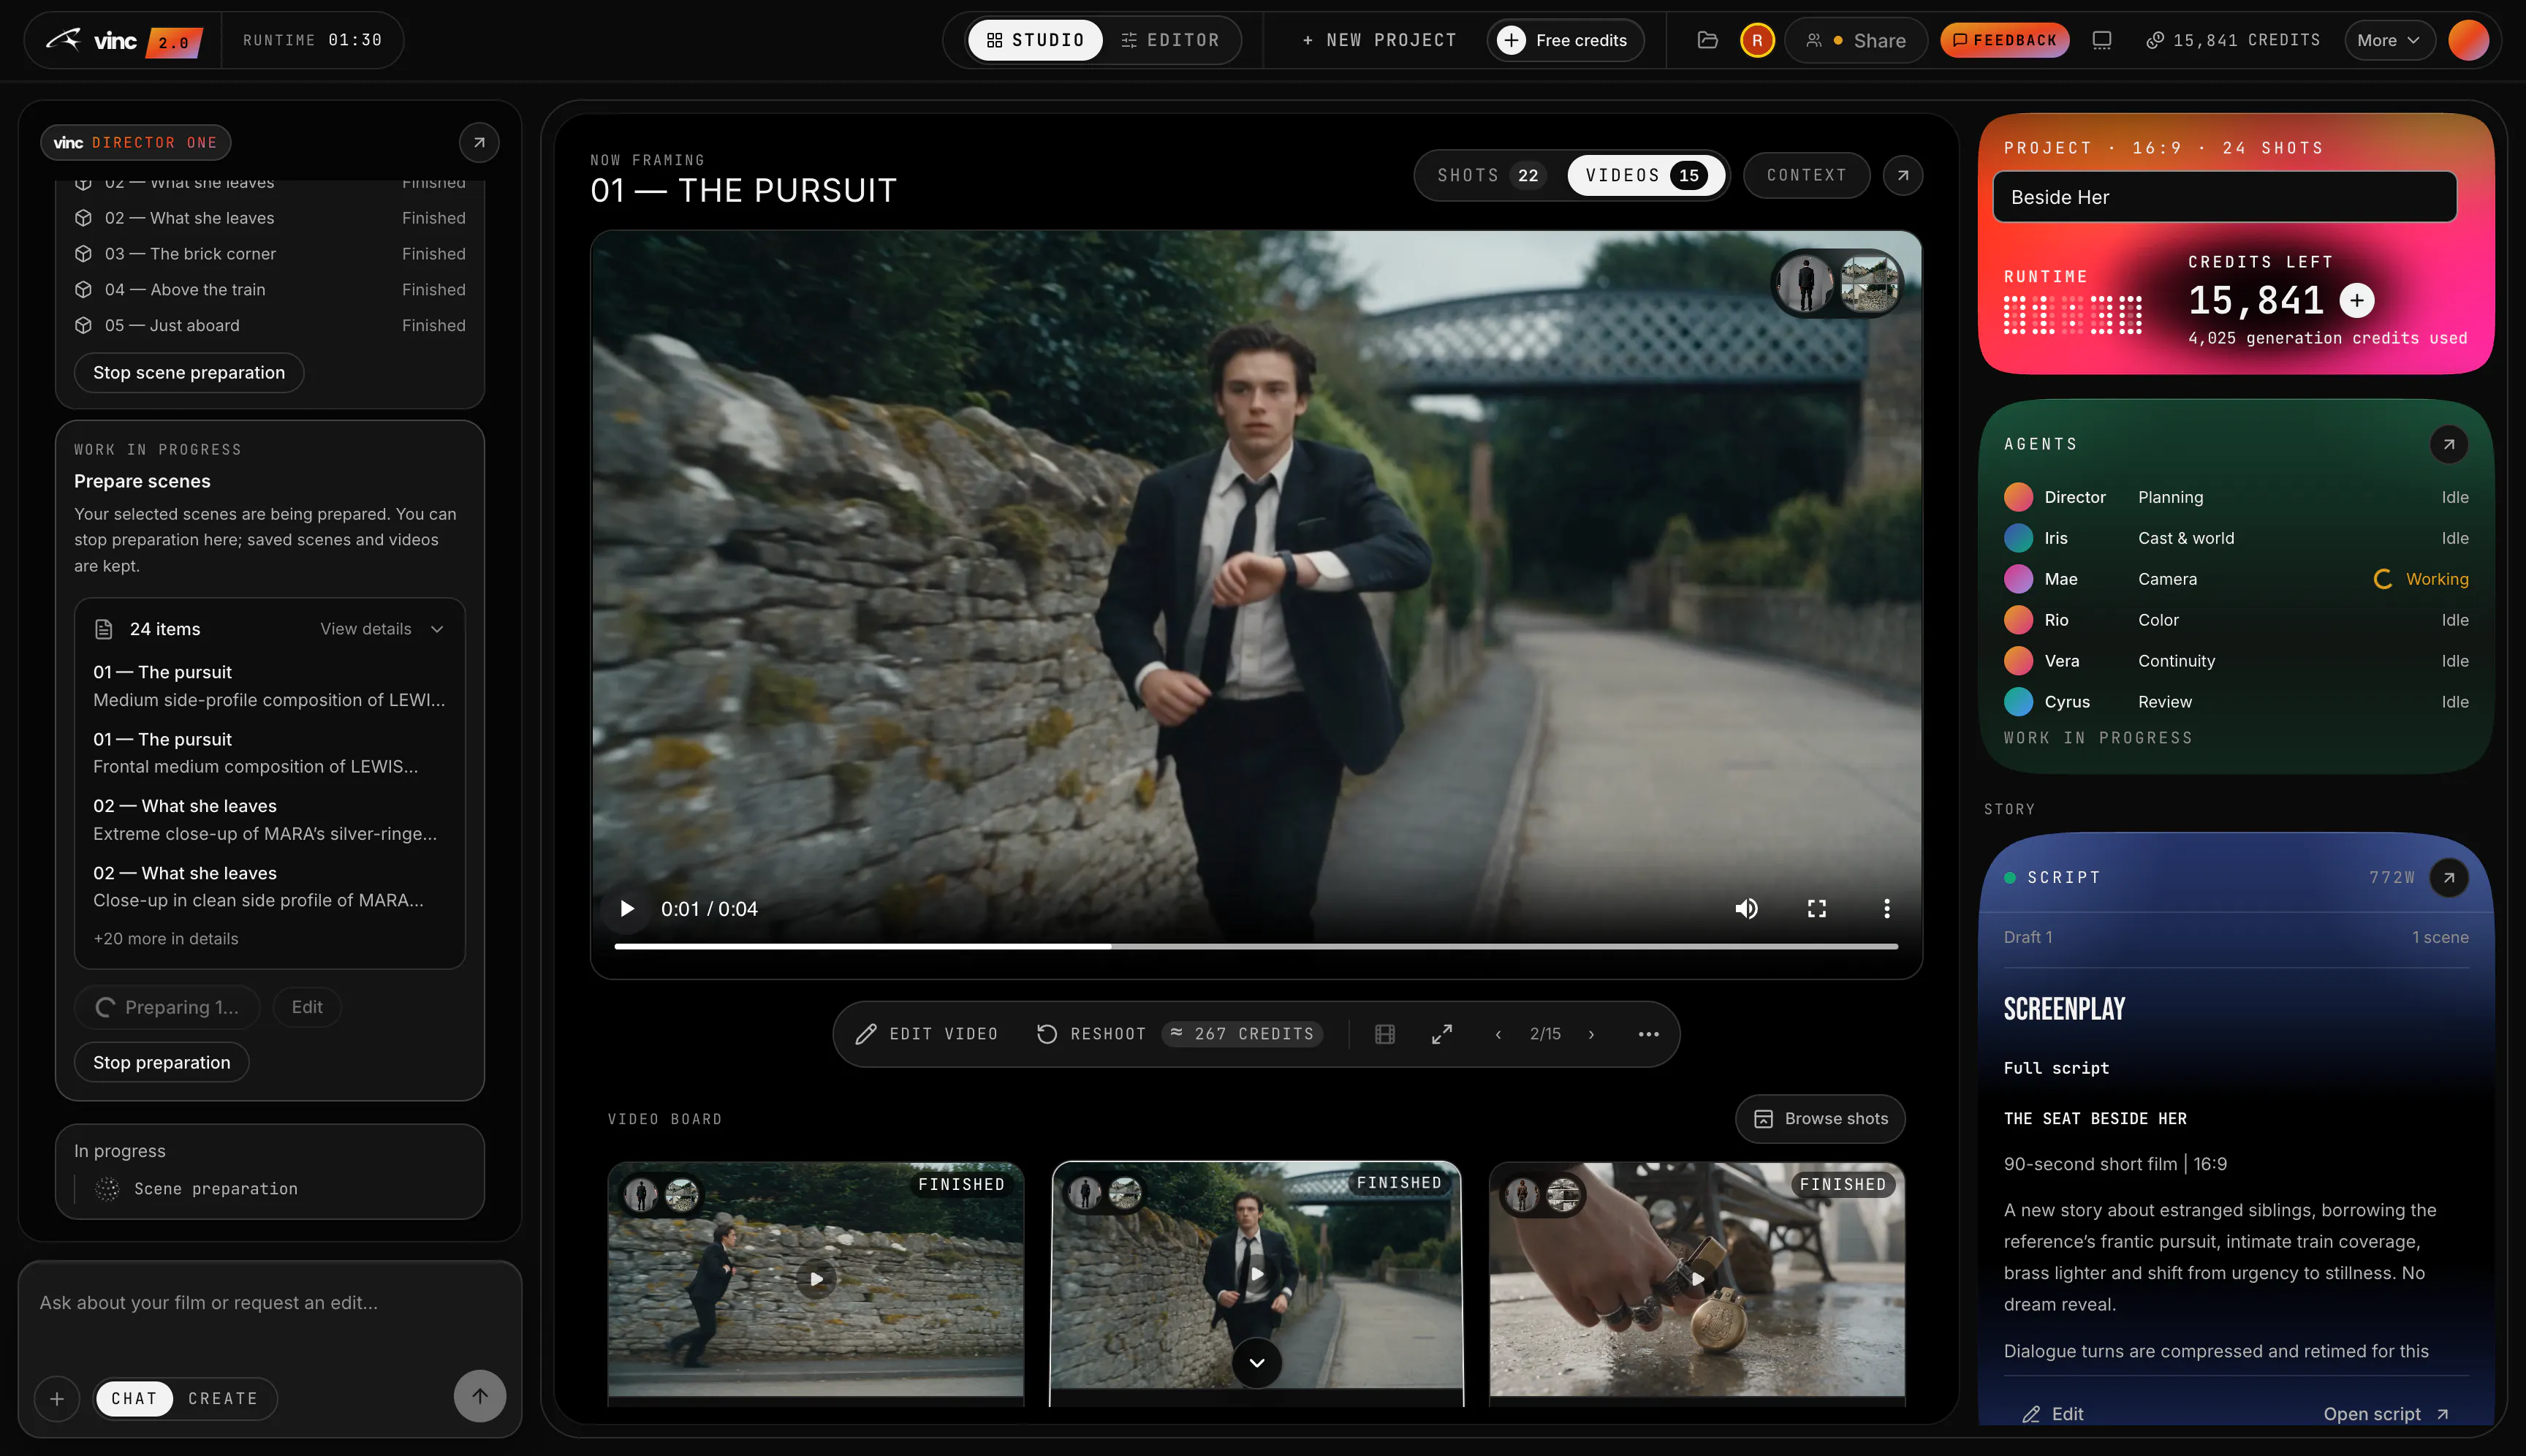Screen dimensions: 2526x1456
Task: Click the Stop preparation button
Action: (x=161, y=1062)
